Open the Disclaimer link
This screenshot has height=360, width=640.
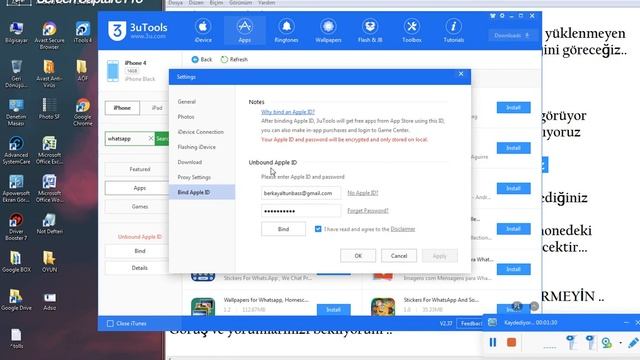pos(403,229)
